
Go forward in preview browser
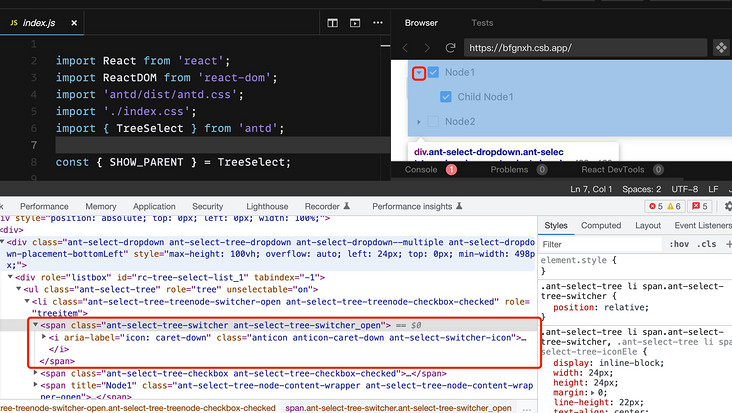[427, 48]
